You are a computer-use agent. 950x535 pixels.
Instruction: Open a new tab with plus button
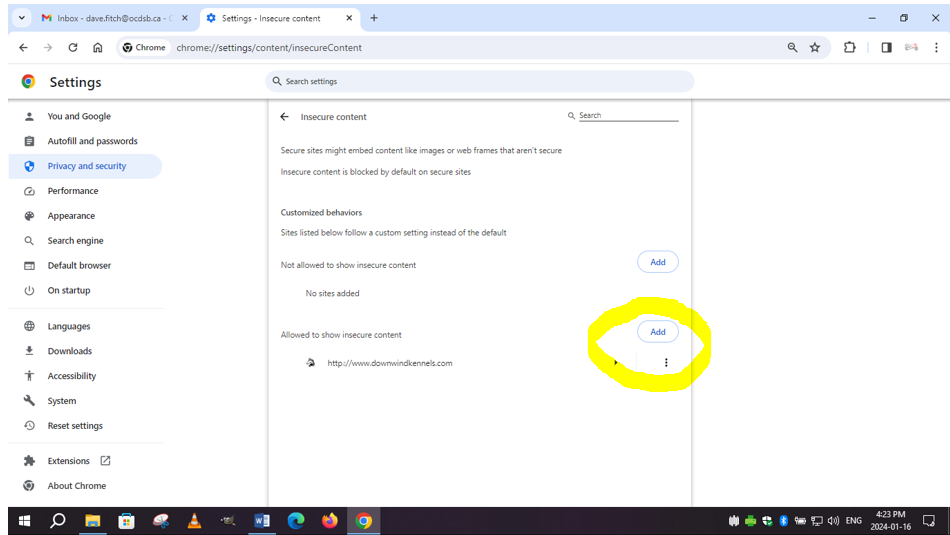coord(374,18)
